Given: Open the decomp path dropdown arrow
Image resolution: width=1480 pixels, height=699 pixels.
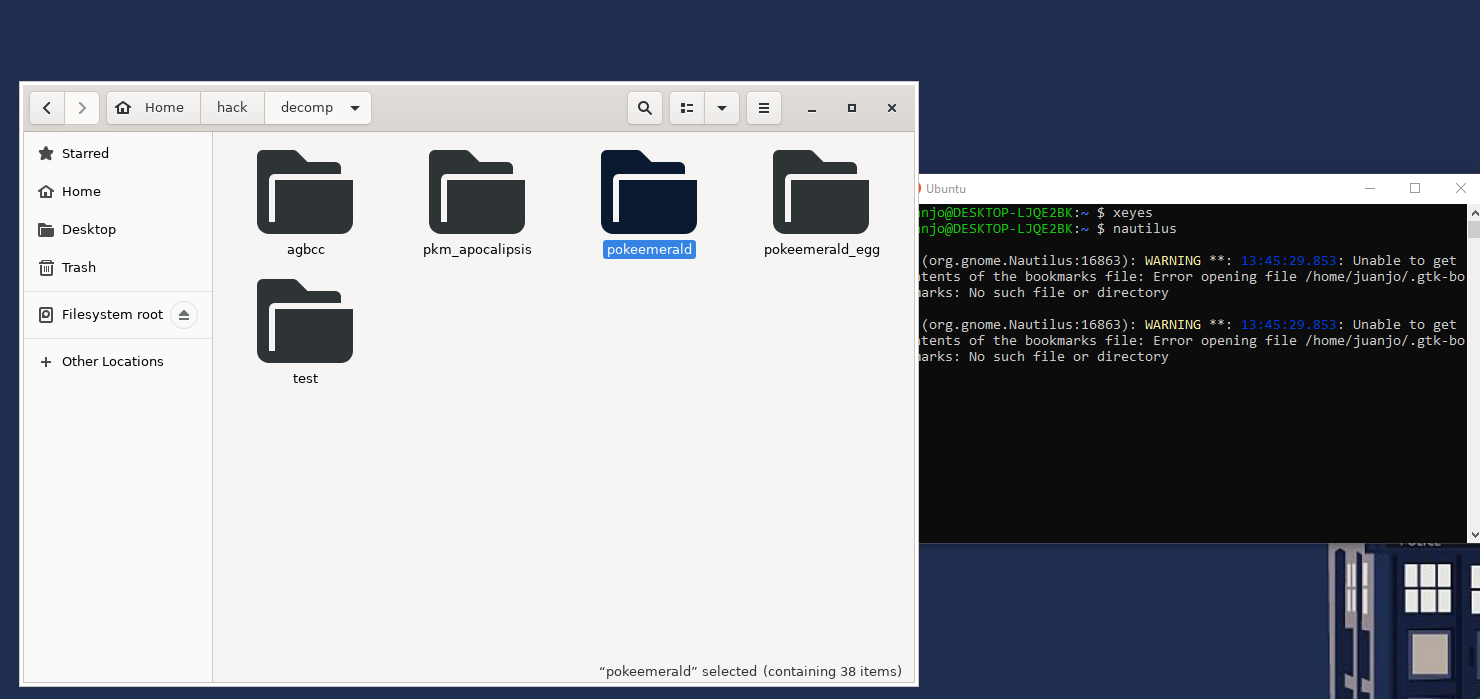Looking at the screenshot, I should pyautogui.click(x=355, y=108).
